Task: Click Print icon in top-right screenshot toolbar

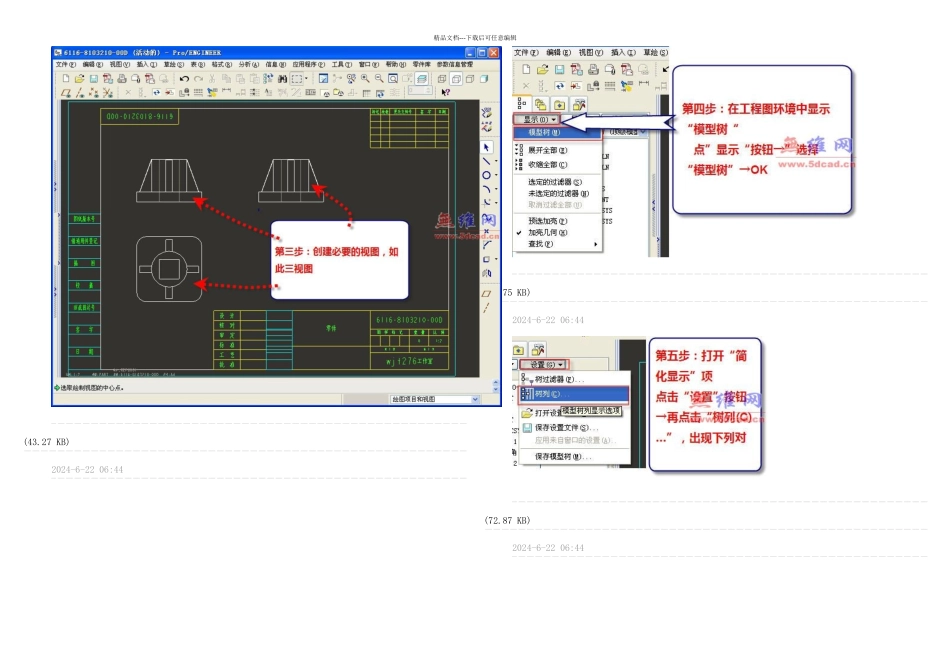Action: 593,70
